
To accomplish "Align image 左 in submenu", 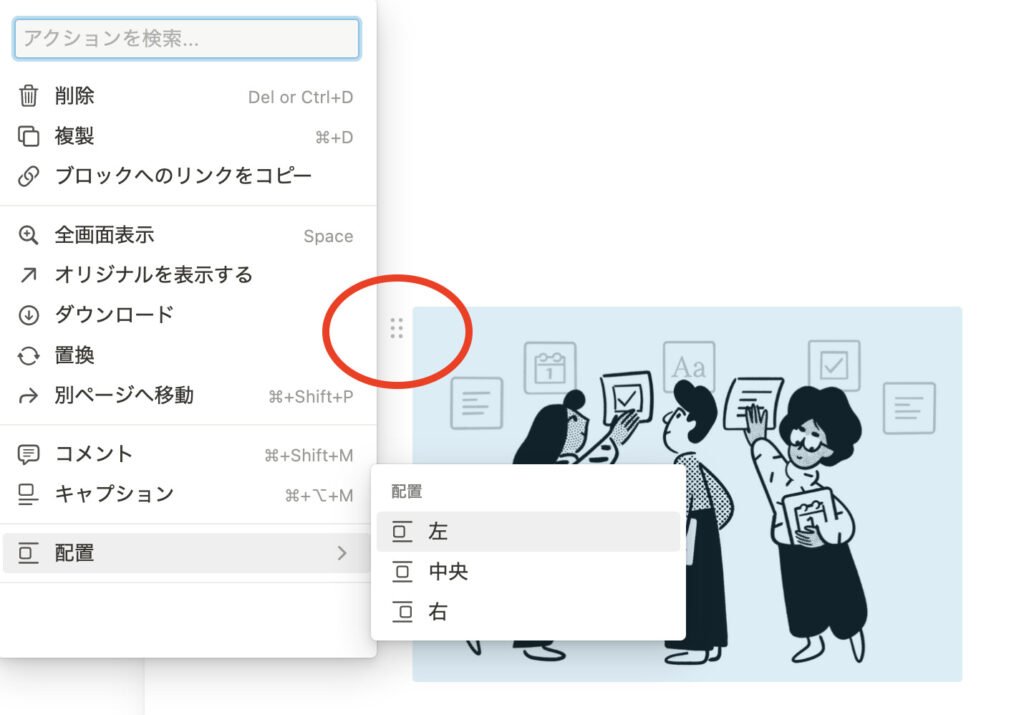I will pyautogui.click(x=528, y=532).
